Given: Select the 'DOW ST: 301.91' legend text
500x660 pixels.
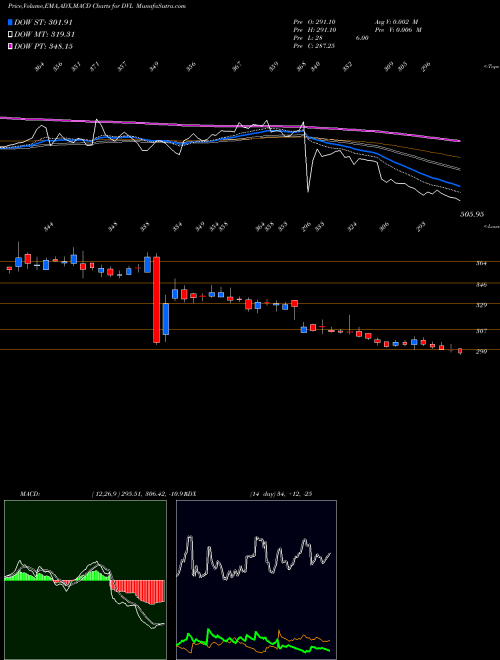Looking at the screenshot, I should [x=44, y=22].
